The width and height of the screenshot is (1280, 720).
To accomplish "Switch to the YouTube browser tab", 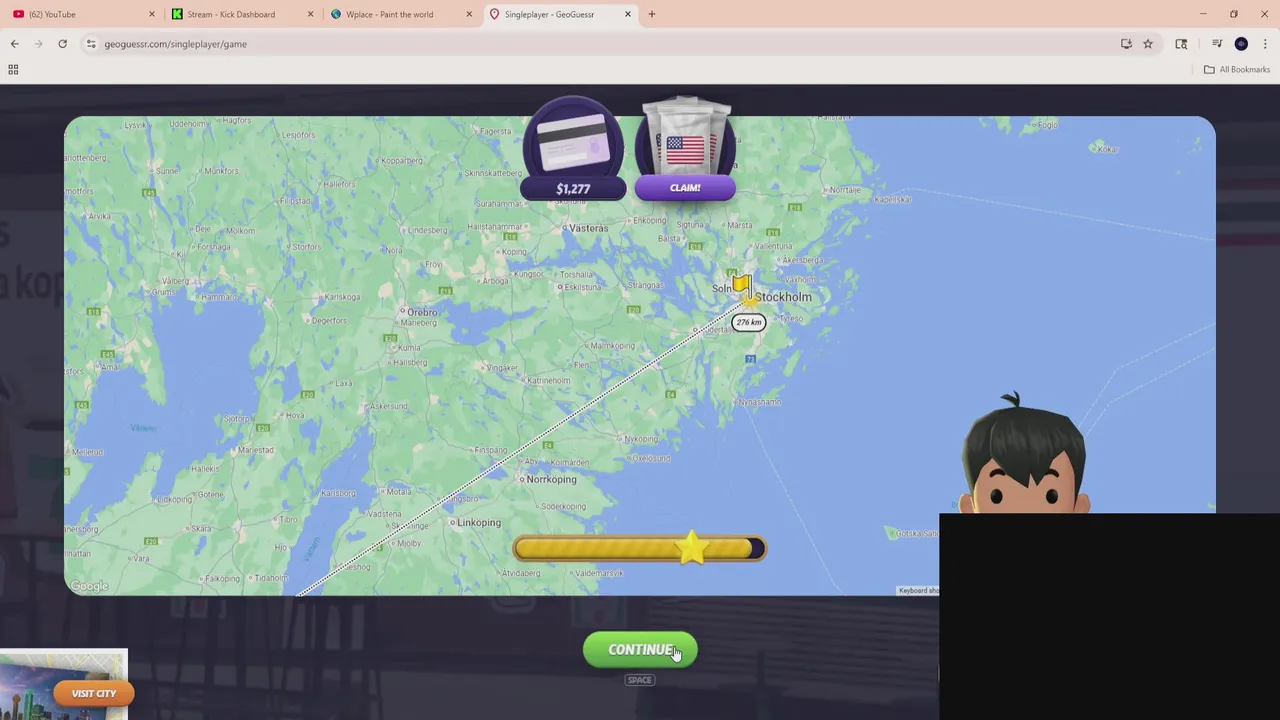I will pos(80,14).
